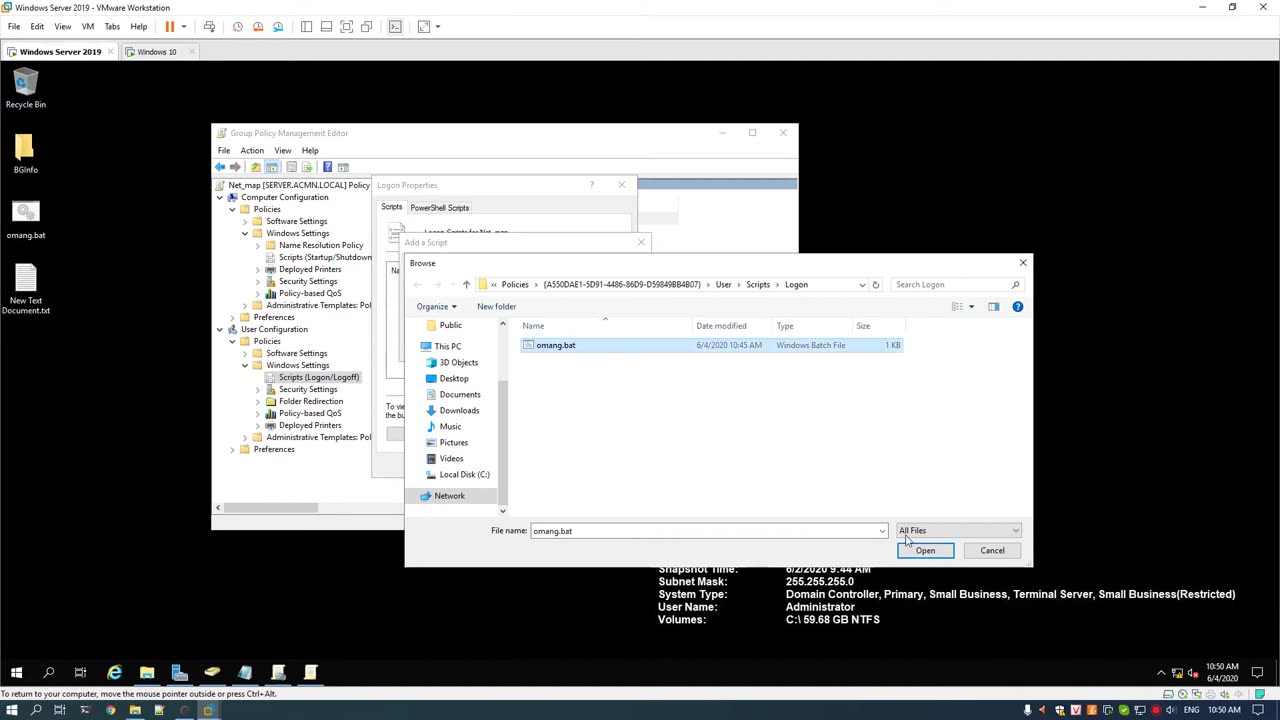Open Recycle Bin desktop icon

coord(25,88)
